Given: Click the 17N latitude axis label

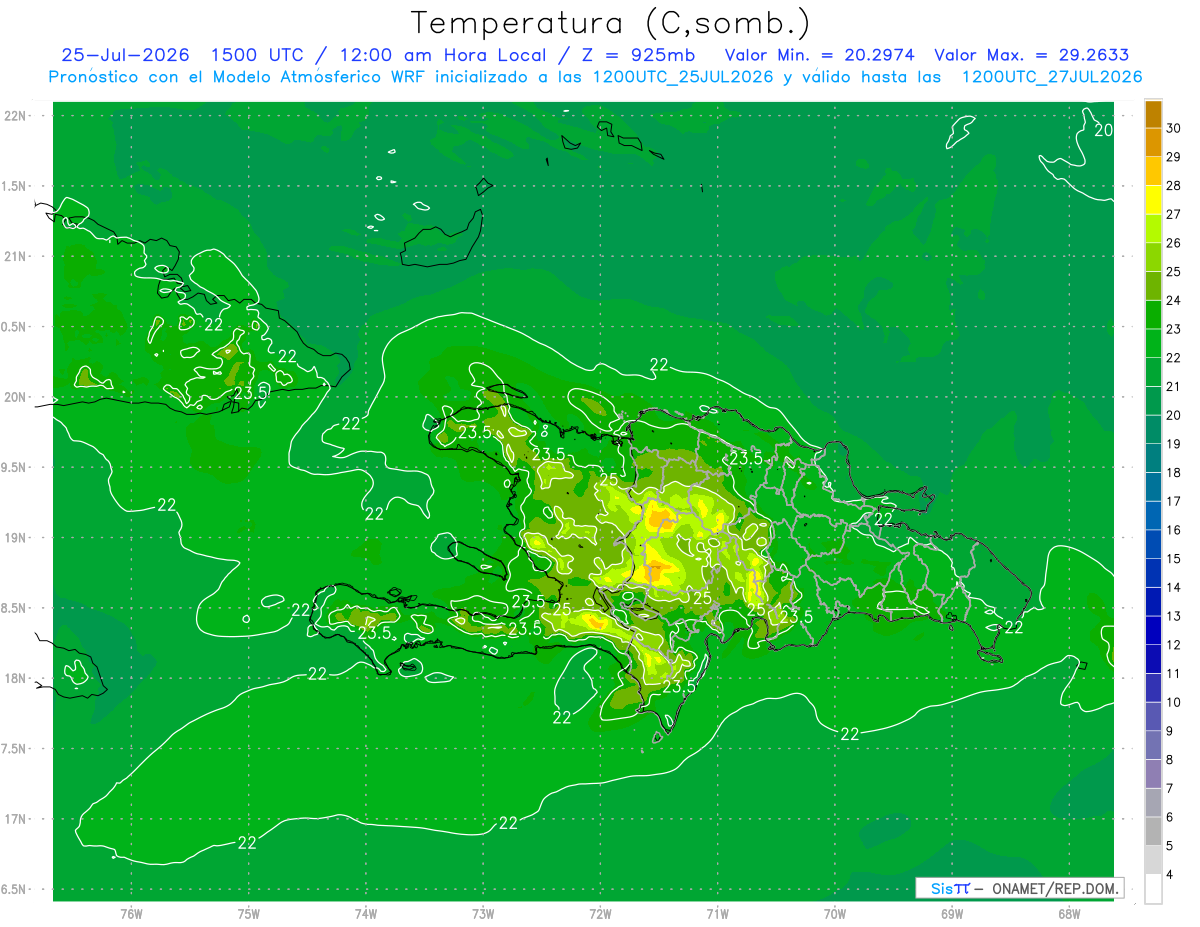Looking at the screenshot, I should tap(15, 819).
